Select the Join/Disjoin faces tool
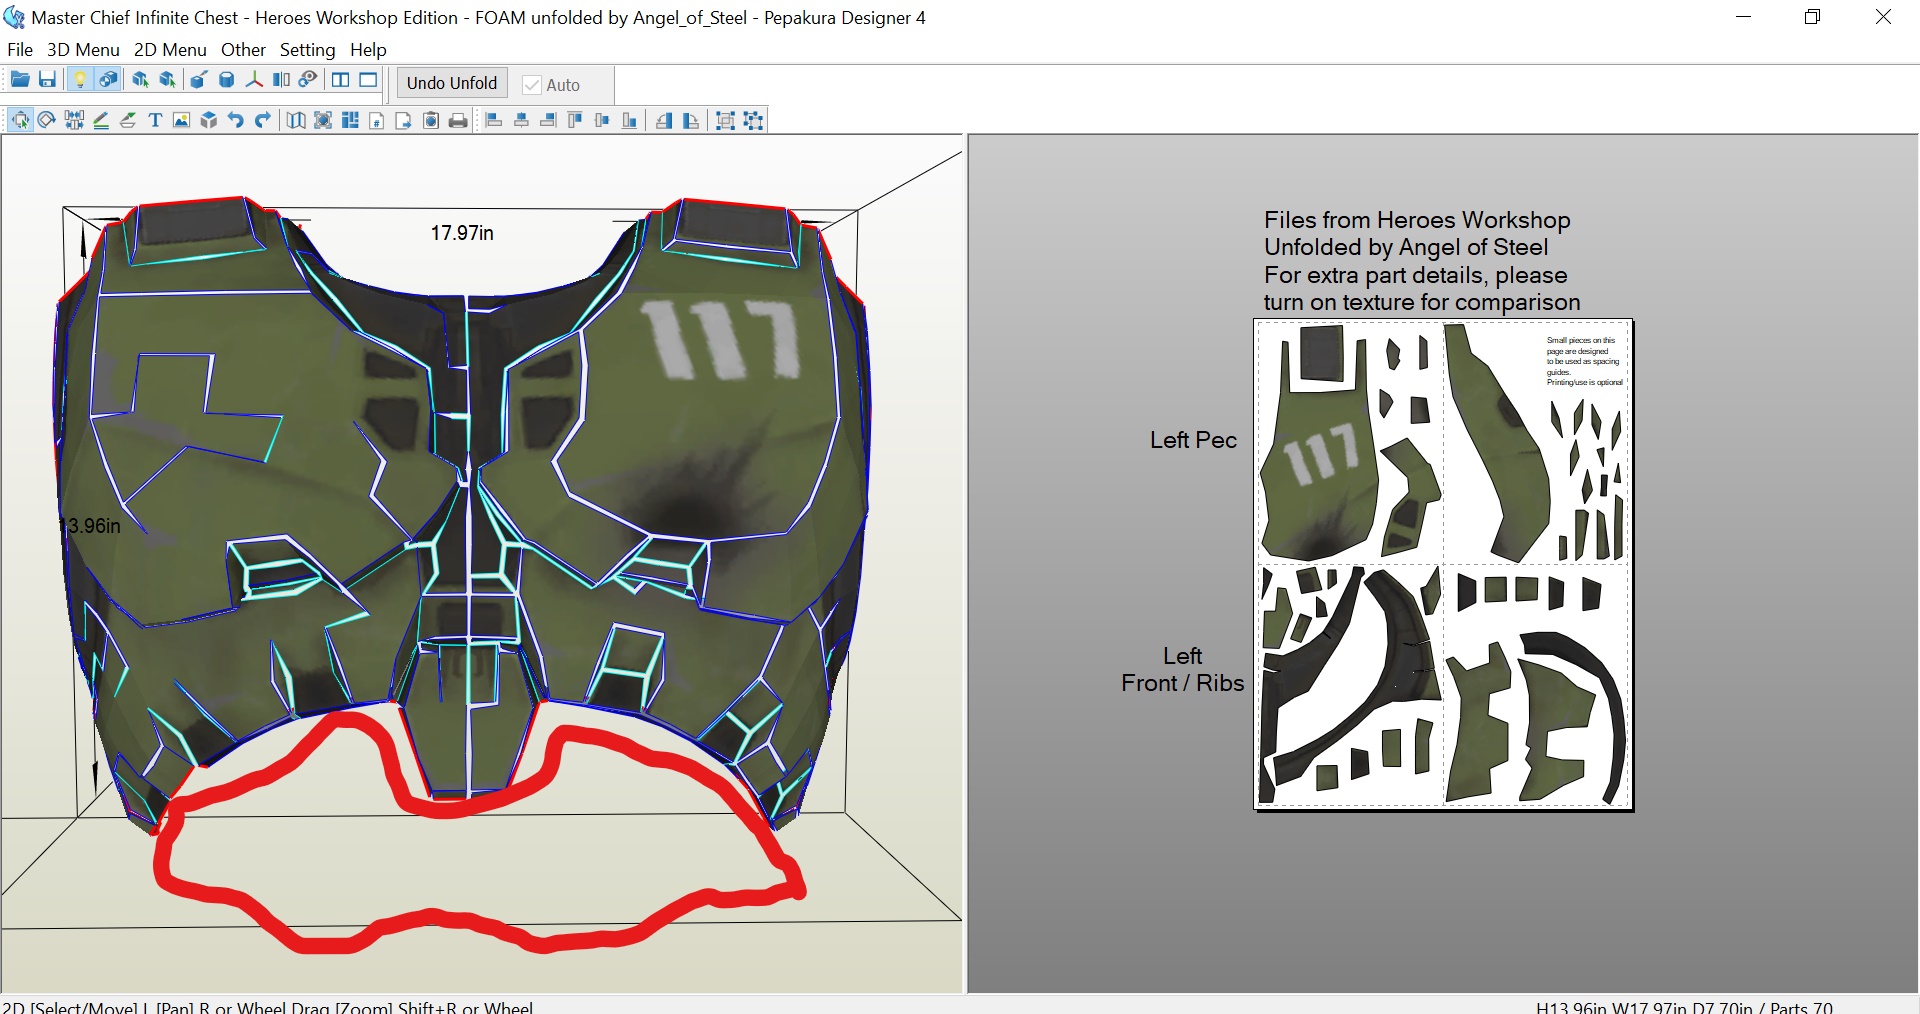The width and height of the screenshot is (1920, 1014). 74,120
